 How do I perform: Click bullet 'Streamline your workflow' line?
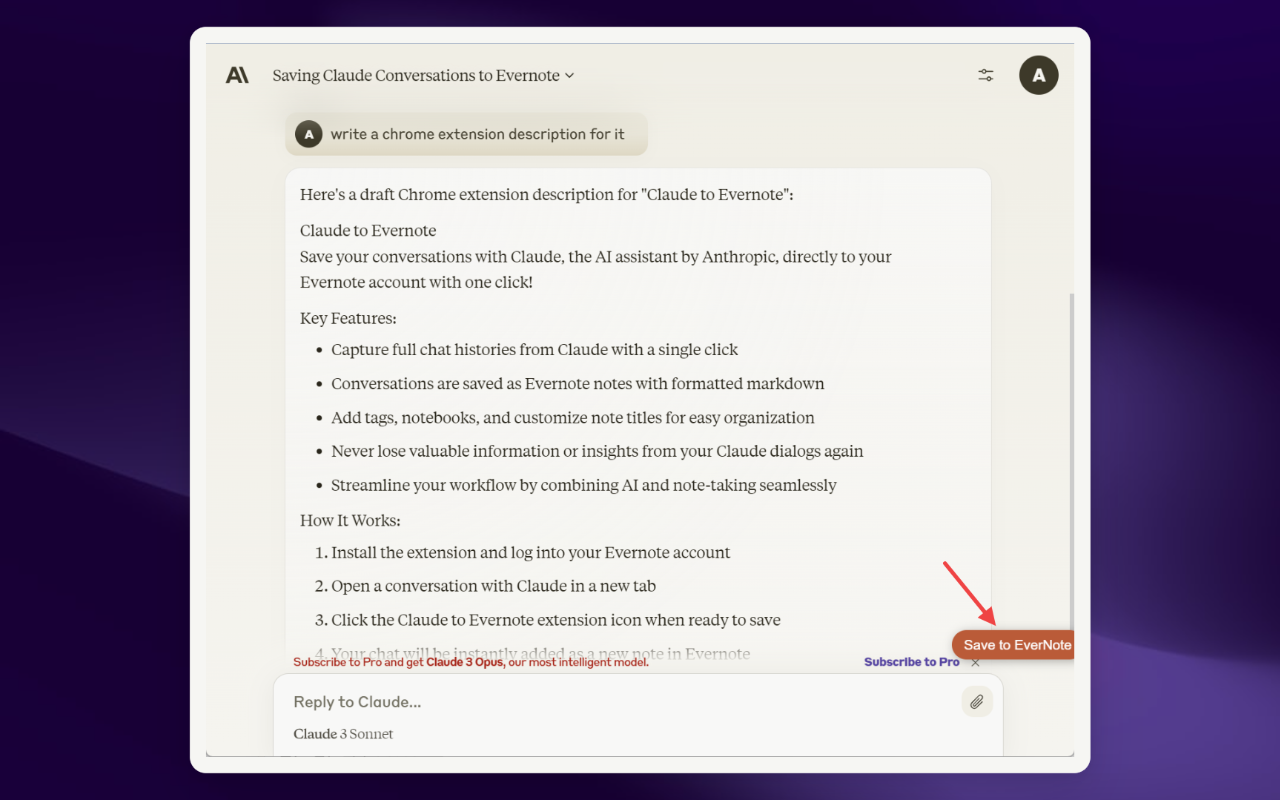click(x=584, y=485)
